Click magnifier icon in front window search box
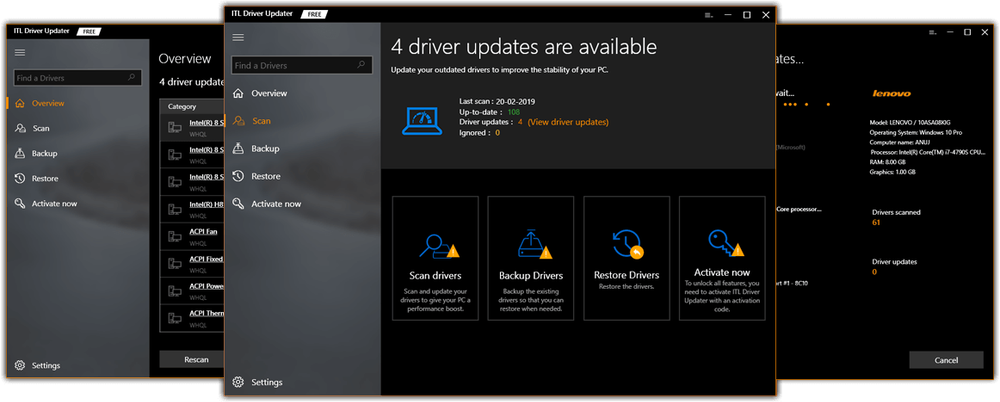 click(x=361, y=64)
